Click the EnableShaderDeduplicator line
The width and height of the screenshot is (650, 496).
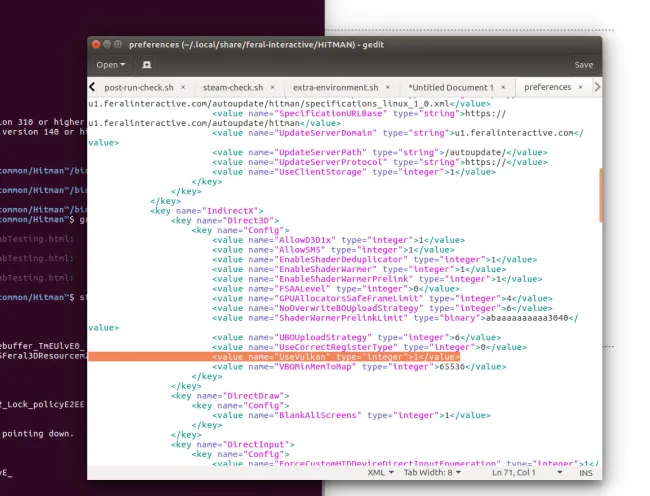[375, 259]
